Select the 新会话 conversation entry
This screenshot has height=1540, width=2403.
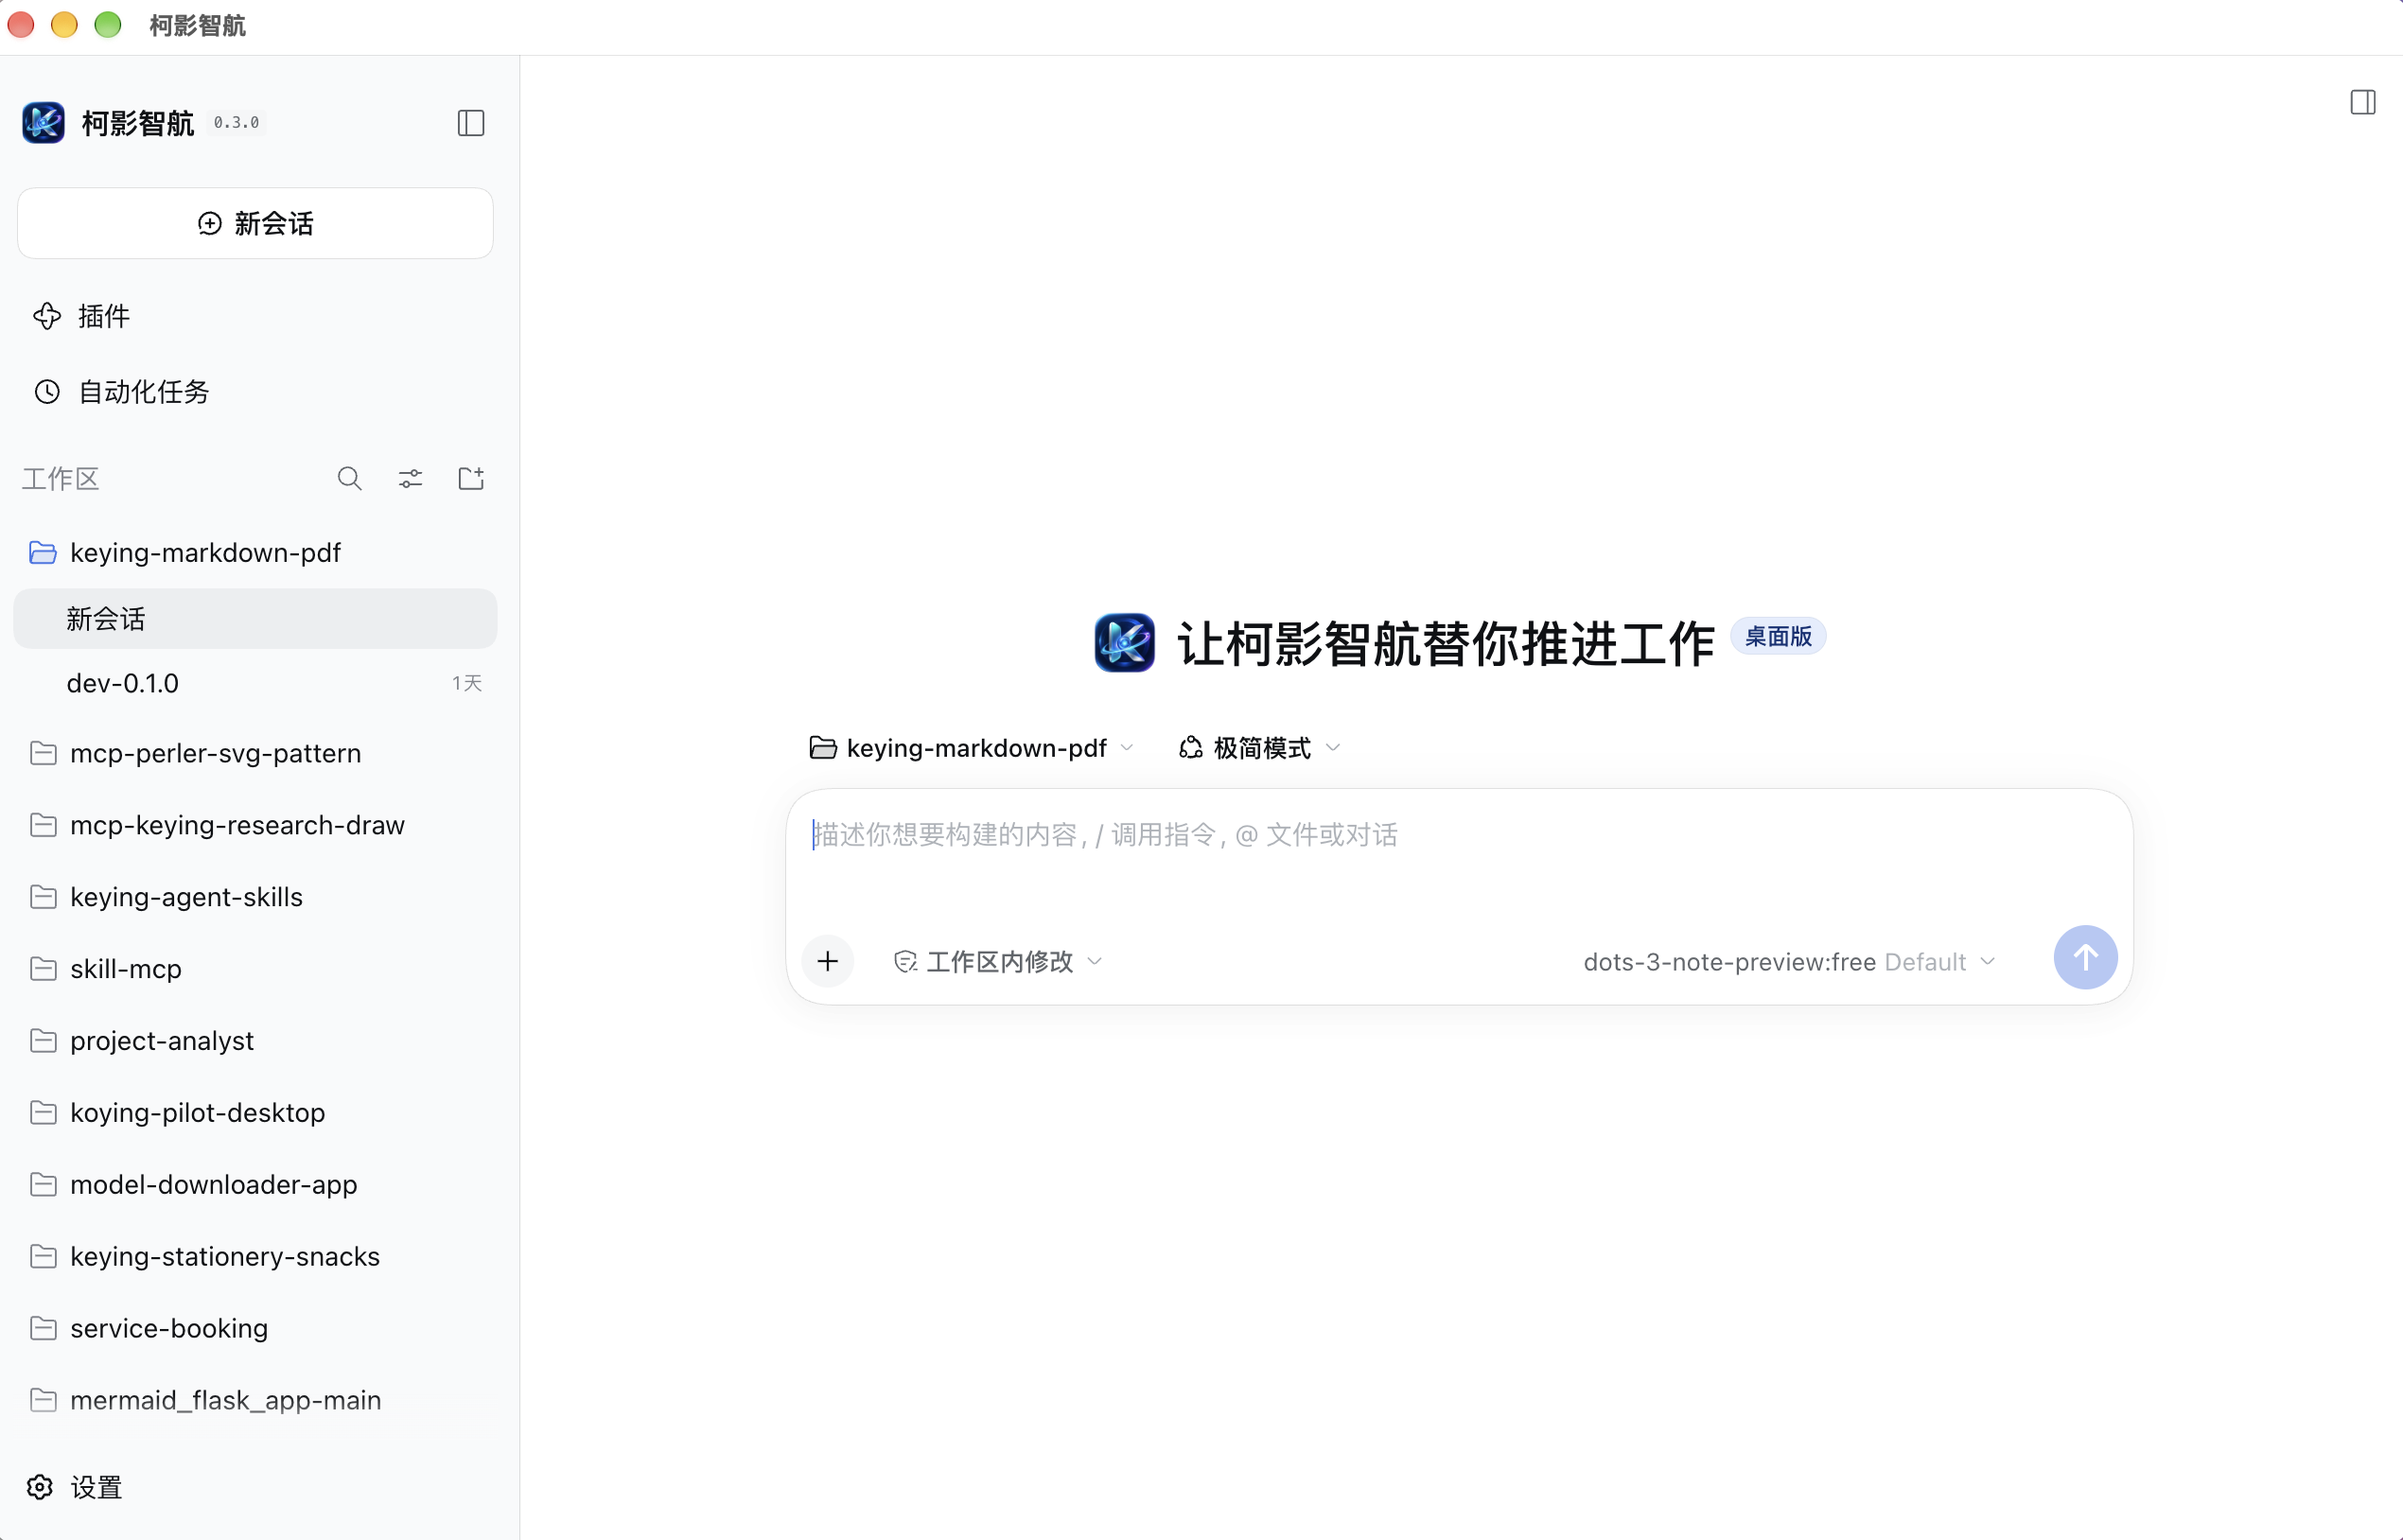tap(255, 619)
